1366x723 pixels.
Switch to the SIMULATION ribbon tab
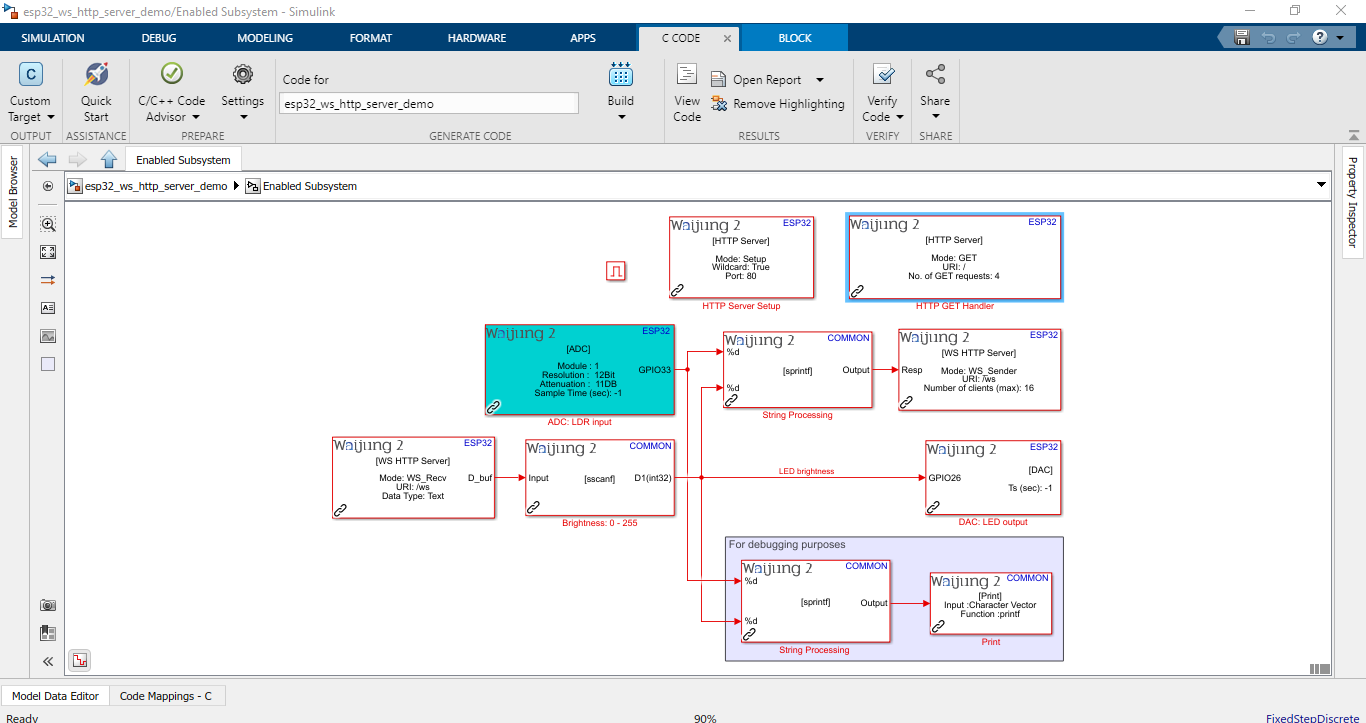click(53, 38)
